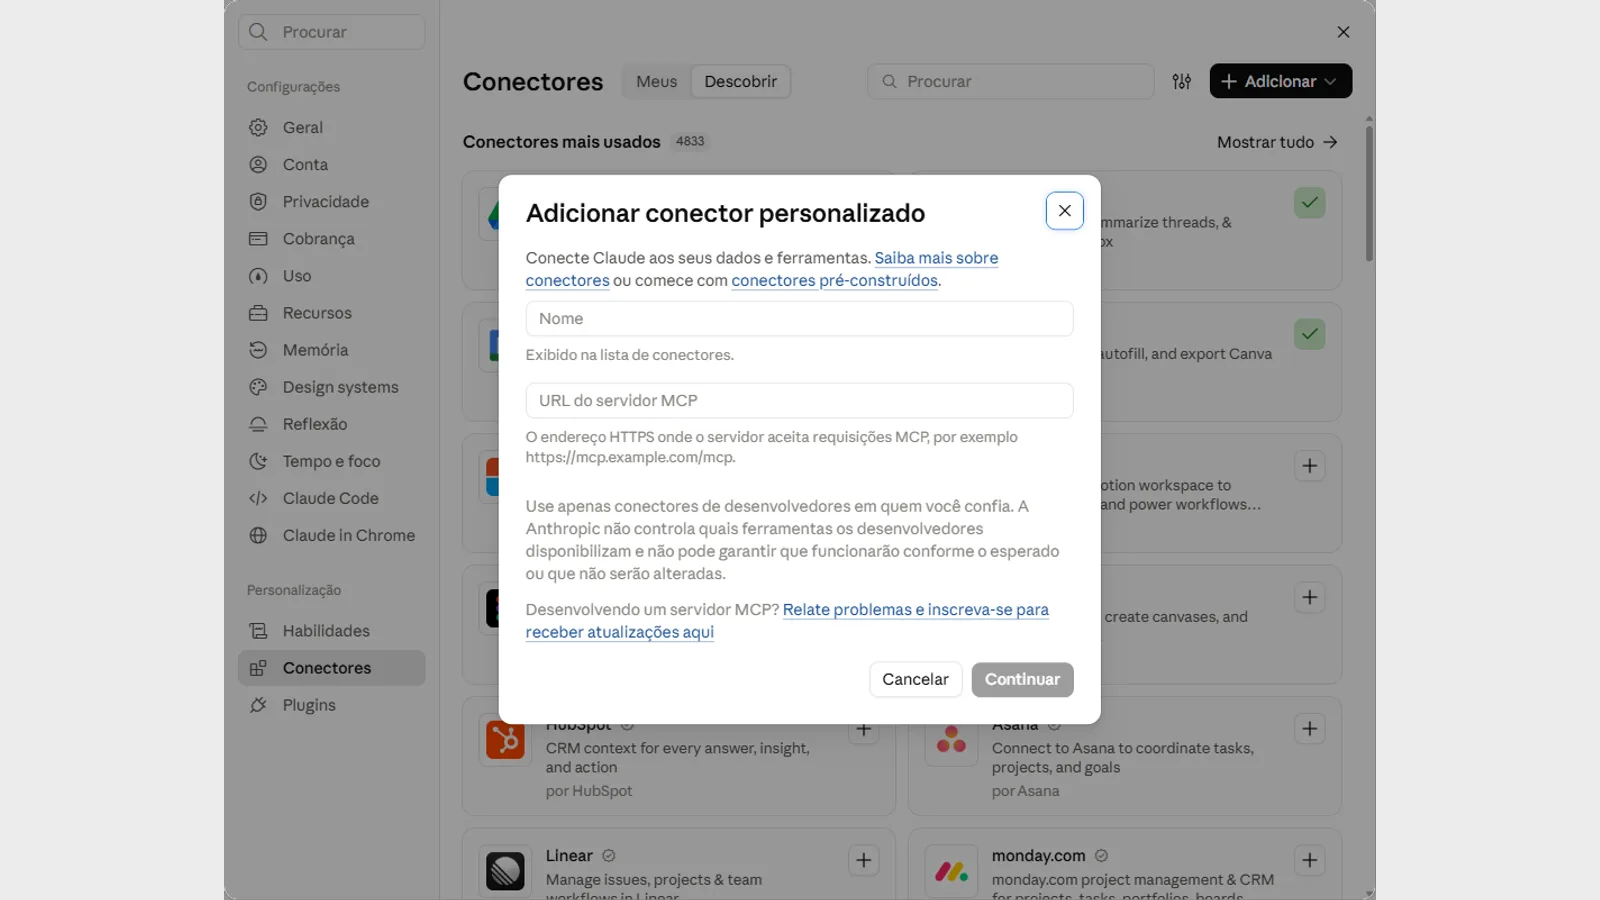This screenshot has height=900, width=1600.
Task: Close the custom connector dialog
Action: (x=1064, y=211)
